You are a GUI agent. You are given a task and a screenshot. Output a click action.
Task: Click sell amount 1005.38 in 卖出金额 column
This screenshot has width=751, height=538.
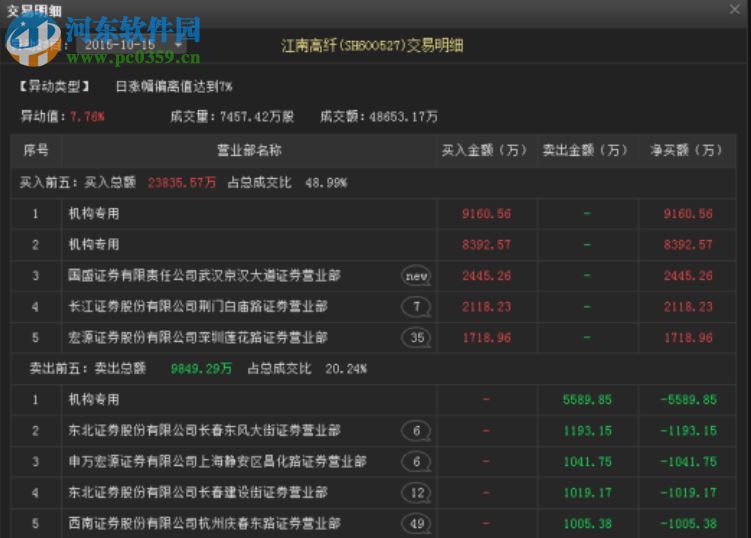tap(587, 524)
